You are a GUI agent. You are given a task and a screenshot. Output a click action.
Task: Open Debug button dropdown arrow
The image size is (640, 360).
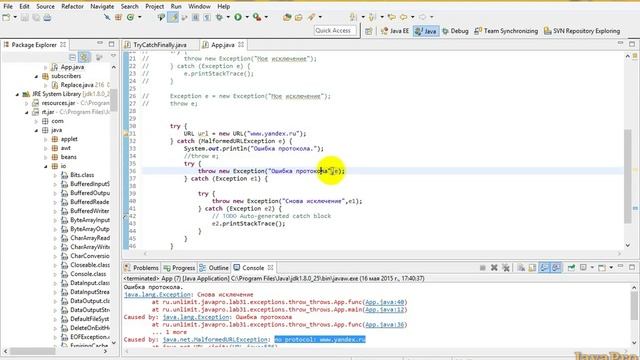click(x=228, y=17)
